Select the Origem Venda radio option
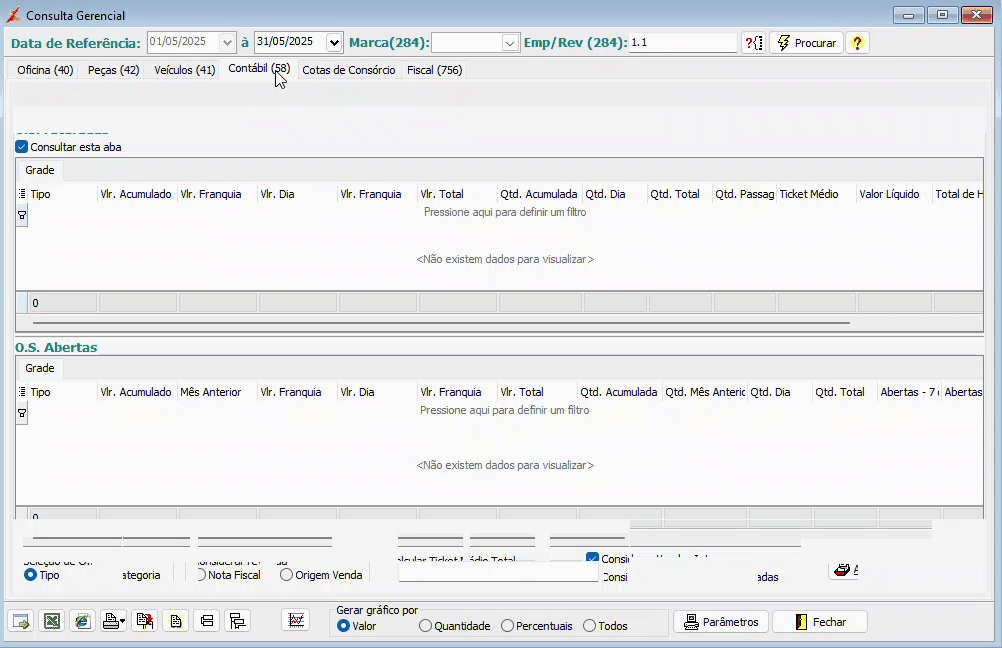 click(286, 575)
